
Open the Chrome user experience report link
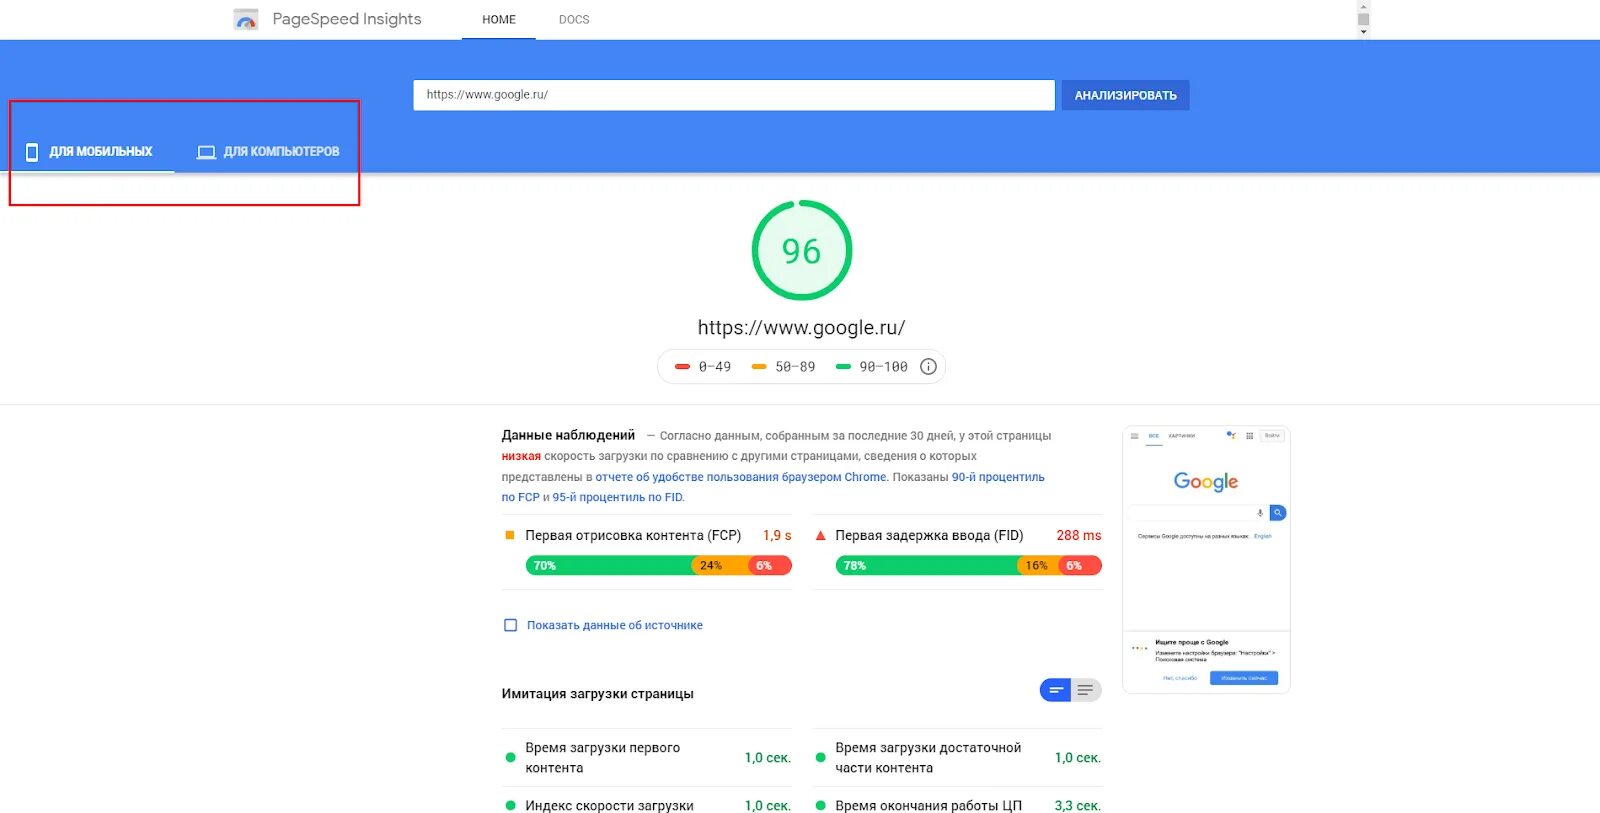click(741, 477)
